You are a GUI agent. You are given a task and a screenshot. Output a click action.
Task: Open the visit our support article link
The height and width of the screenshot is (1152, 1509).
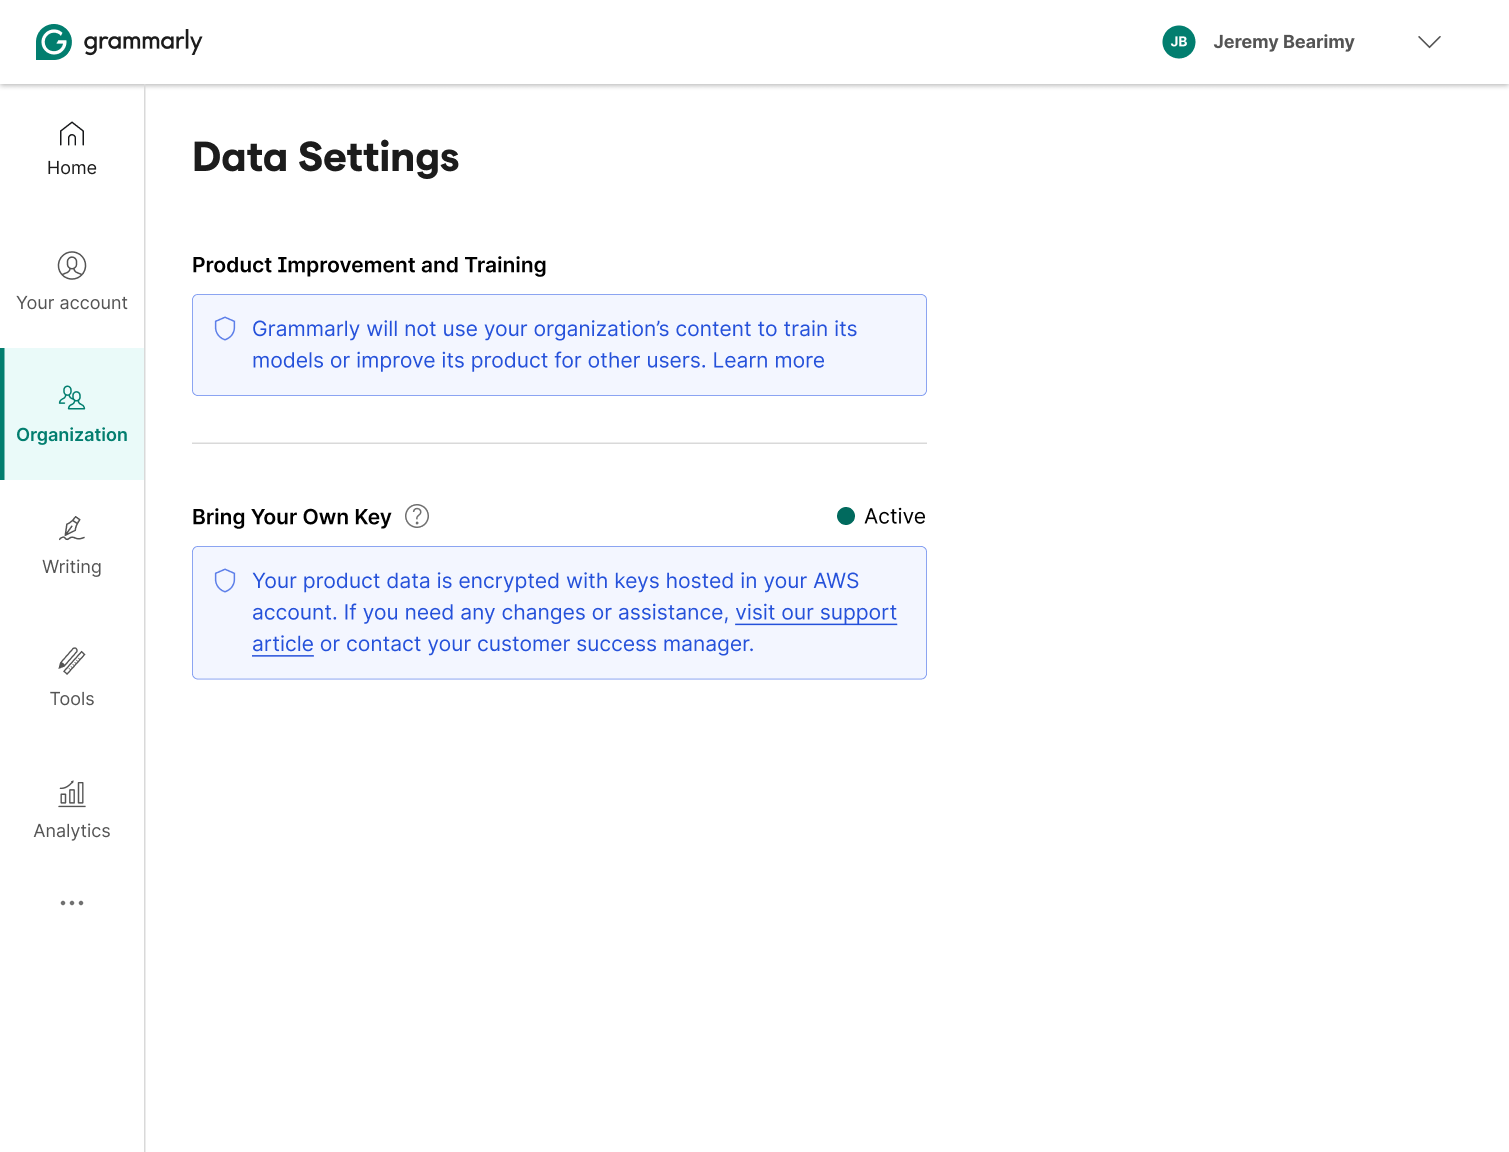815,612
